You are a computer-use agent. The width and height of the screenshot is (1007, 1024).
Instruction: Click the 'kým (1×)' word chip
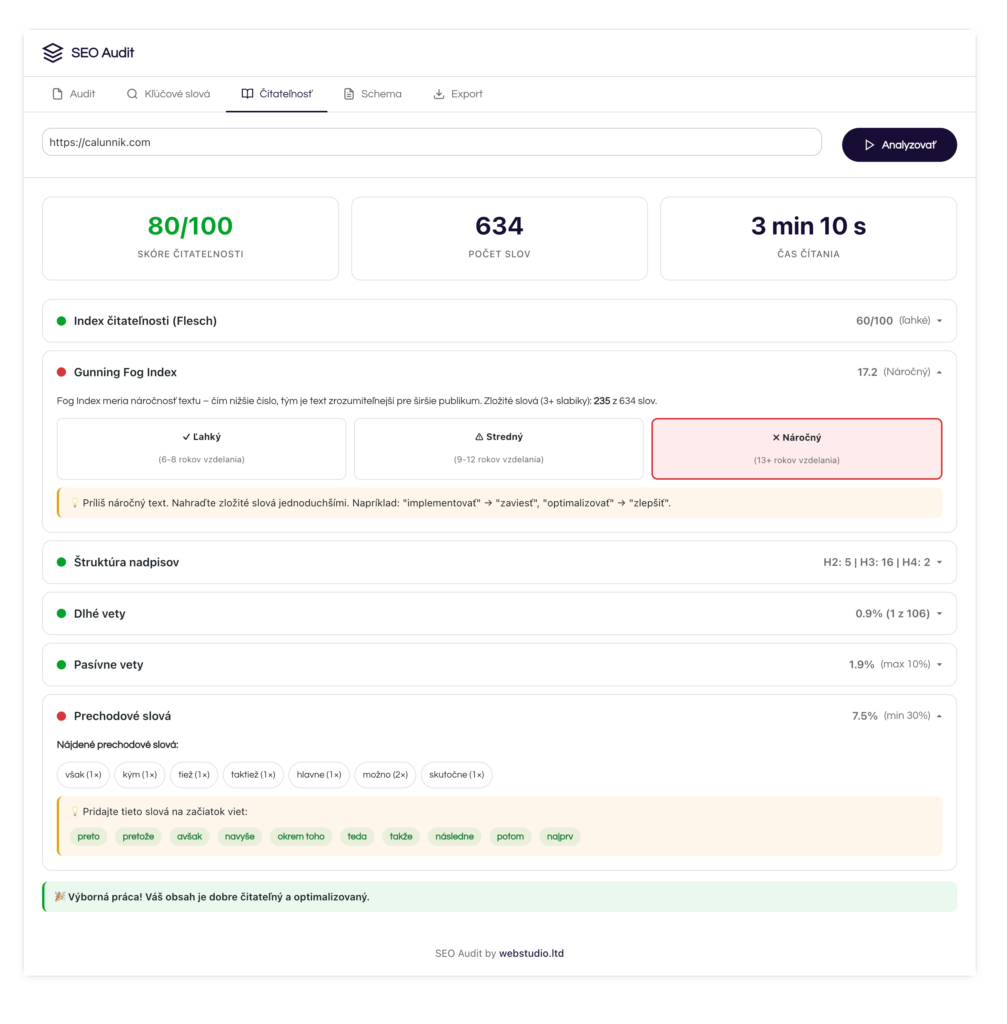tap(140, 775)
